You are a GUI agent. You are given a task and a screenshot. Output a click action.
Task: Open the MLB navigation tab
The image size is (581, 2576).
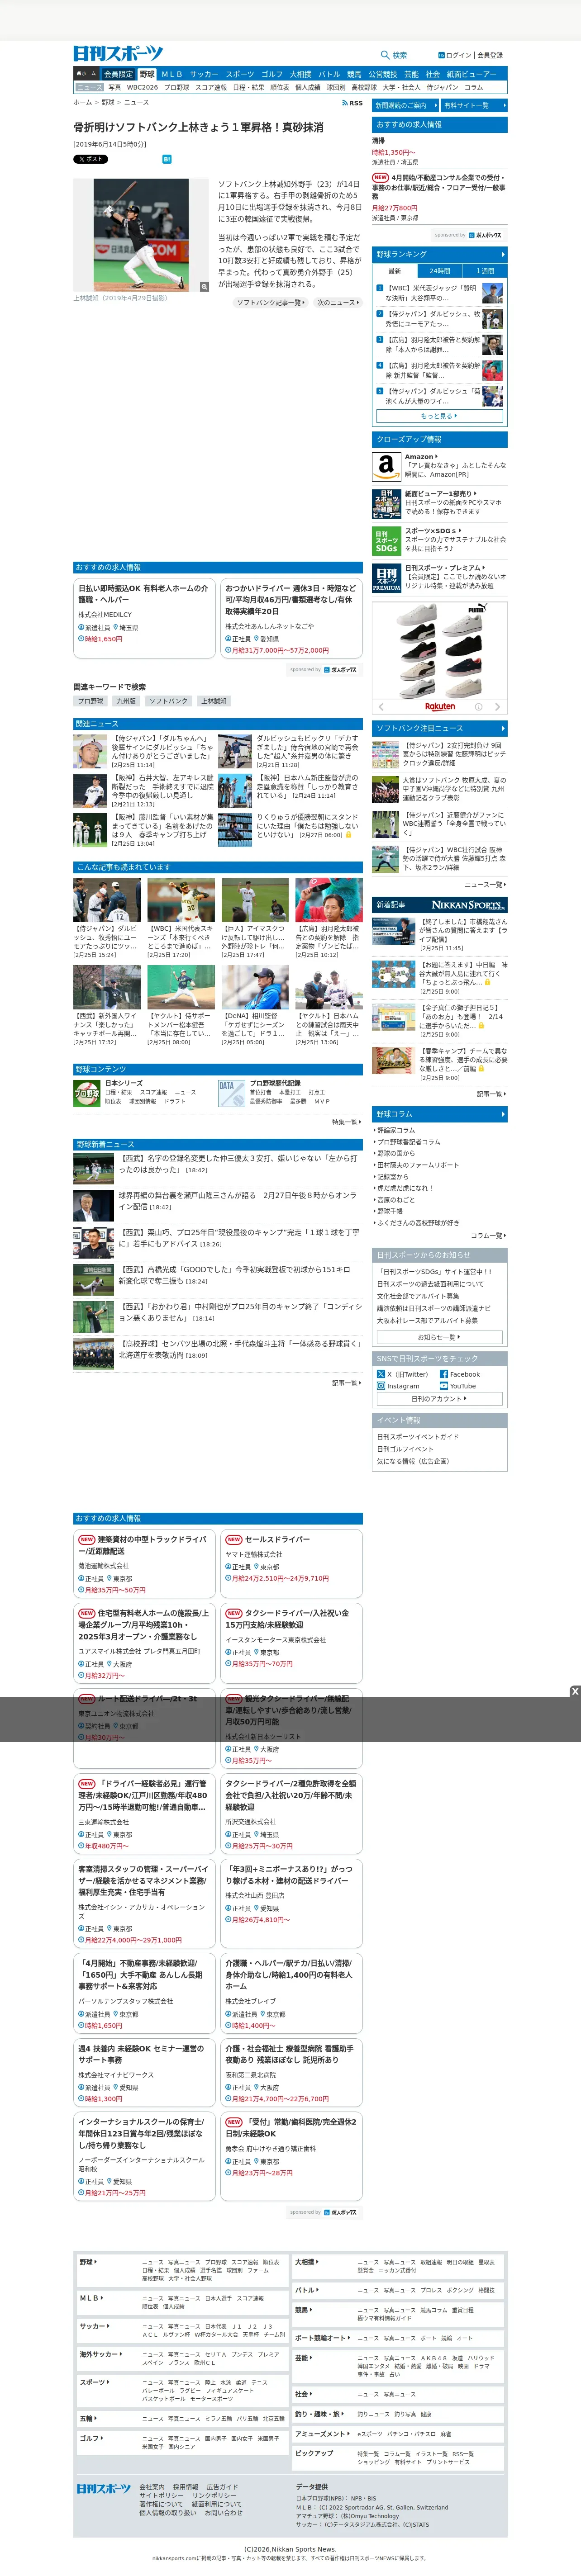coord(172,74)
